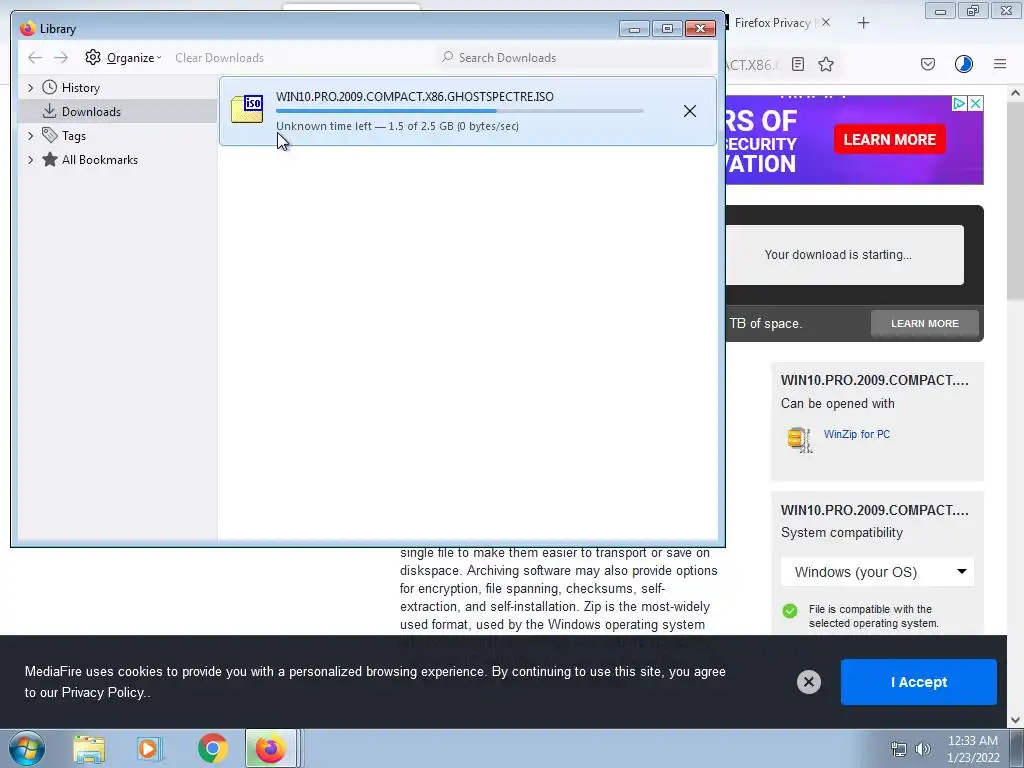Click scrollbar up arrow on page

[x=1015, y=93]
